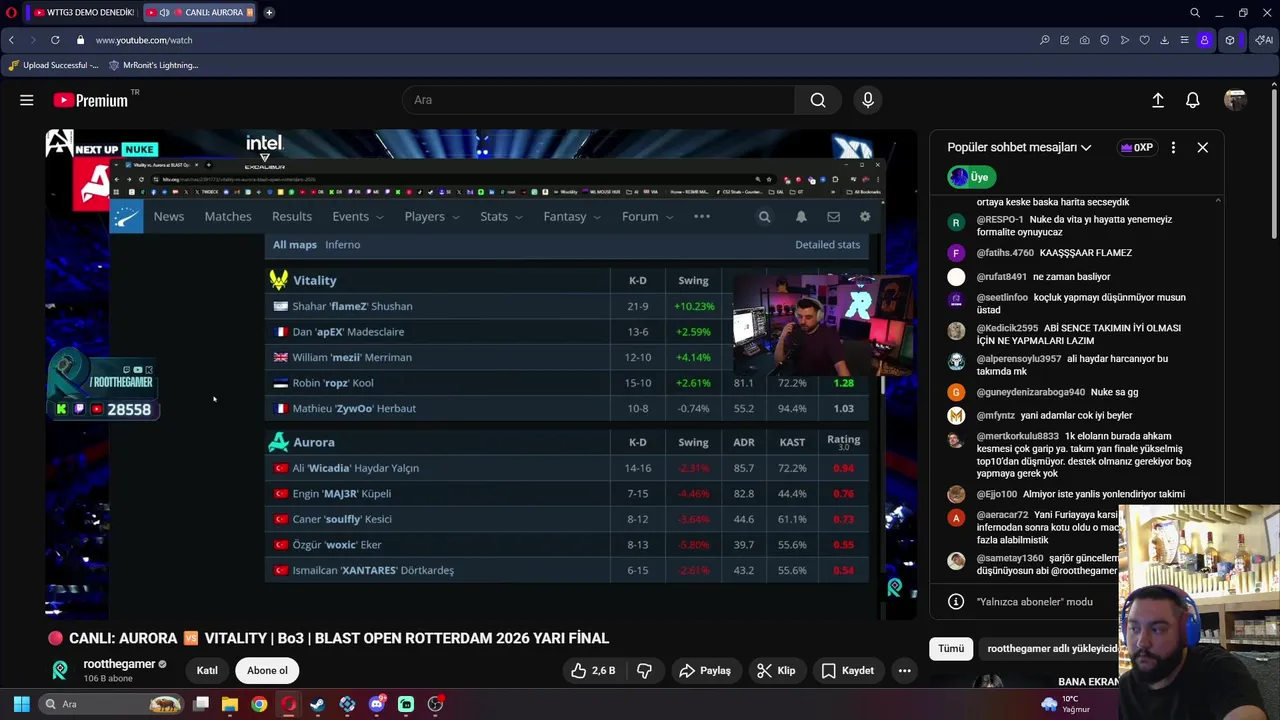The height and width of the screenshot is (720, 1280).
Task: Launch Steam from the taskbar
Action: 318,704
